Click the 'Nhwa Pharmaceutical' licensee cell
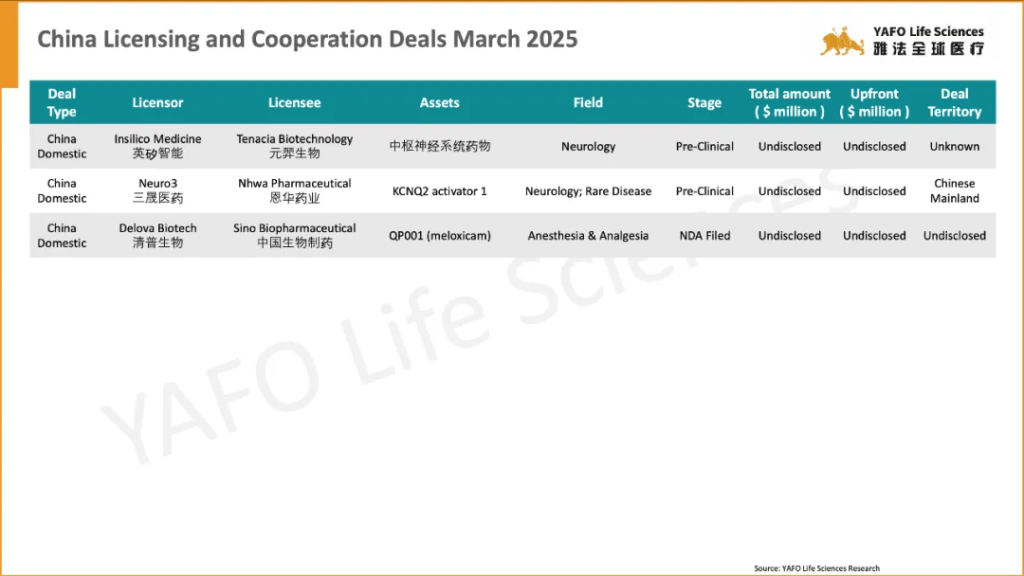 pos(294,191)
